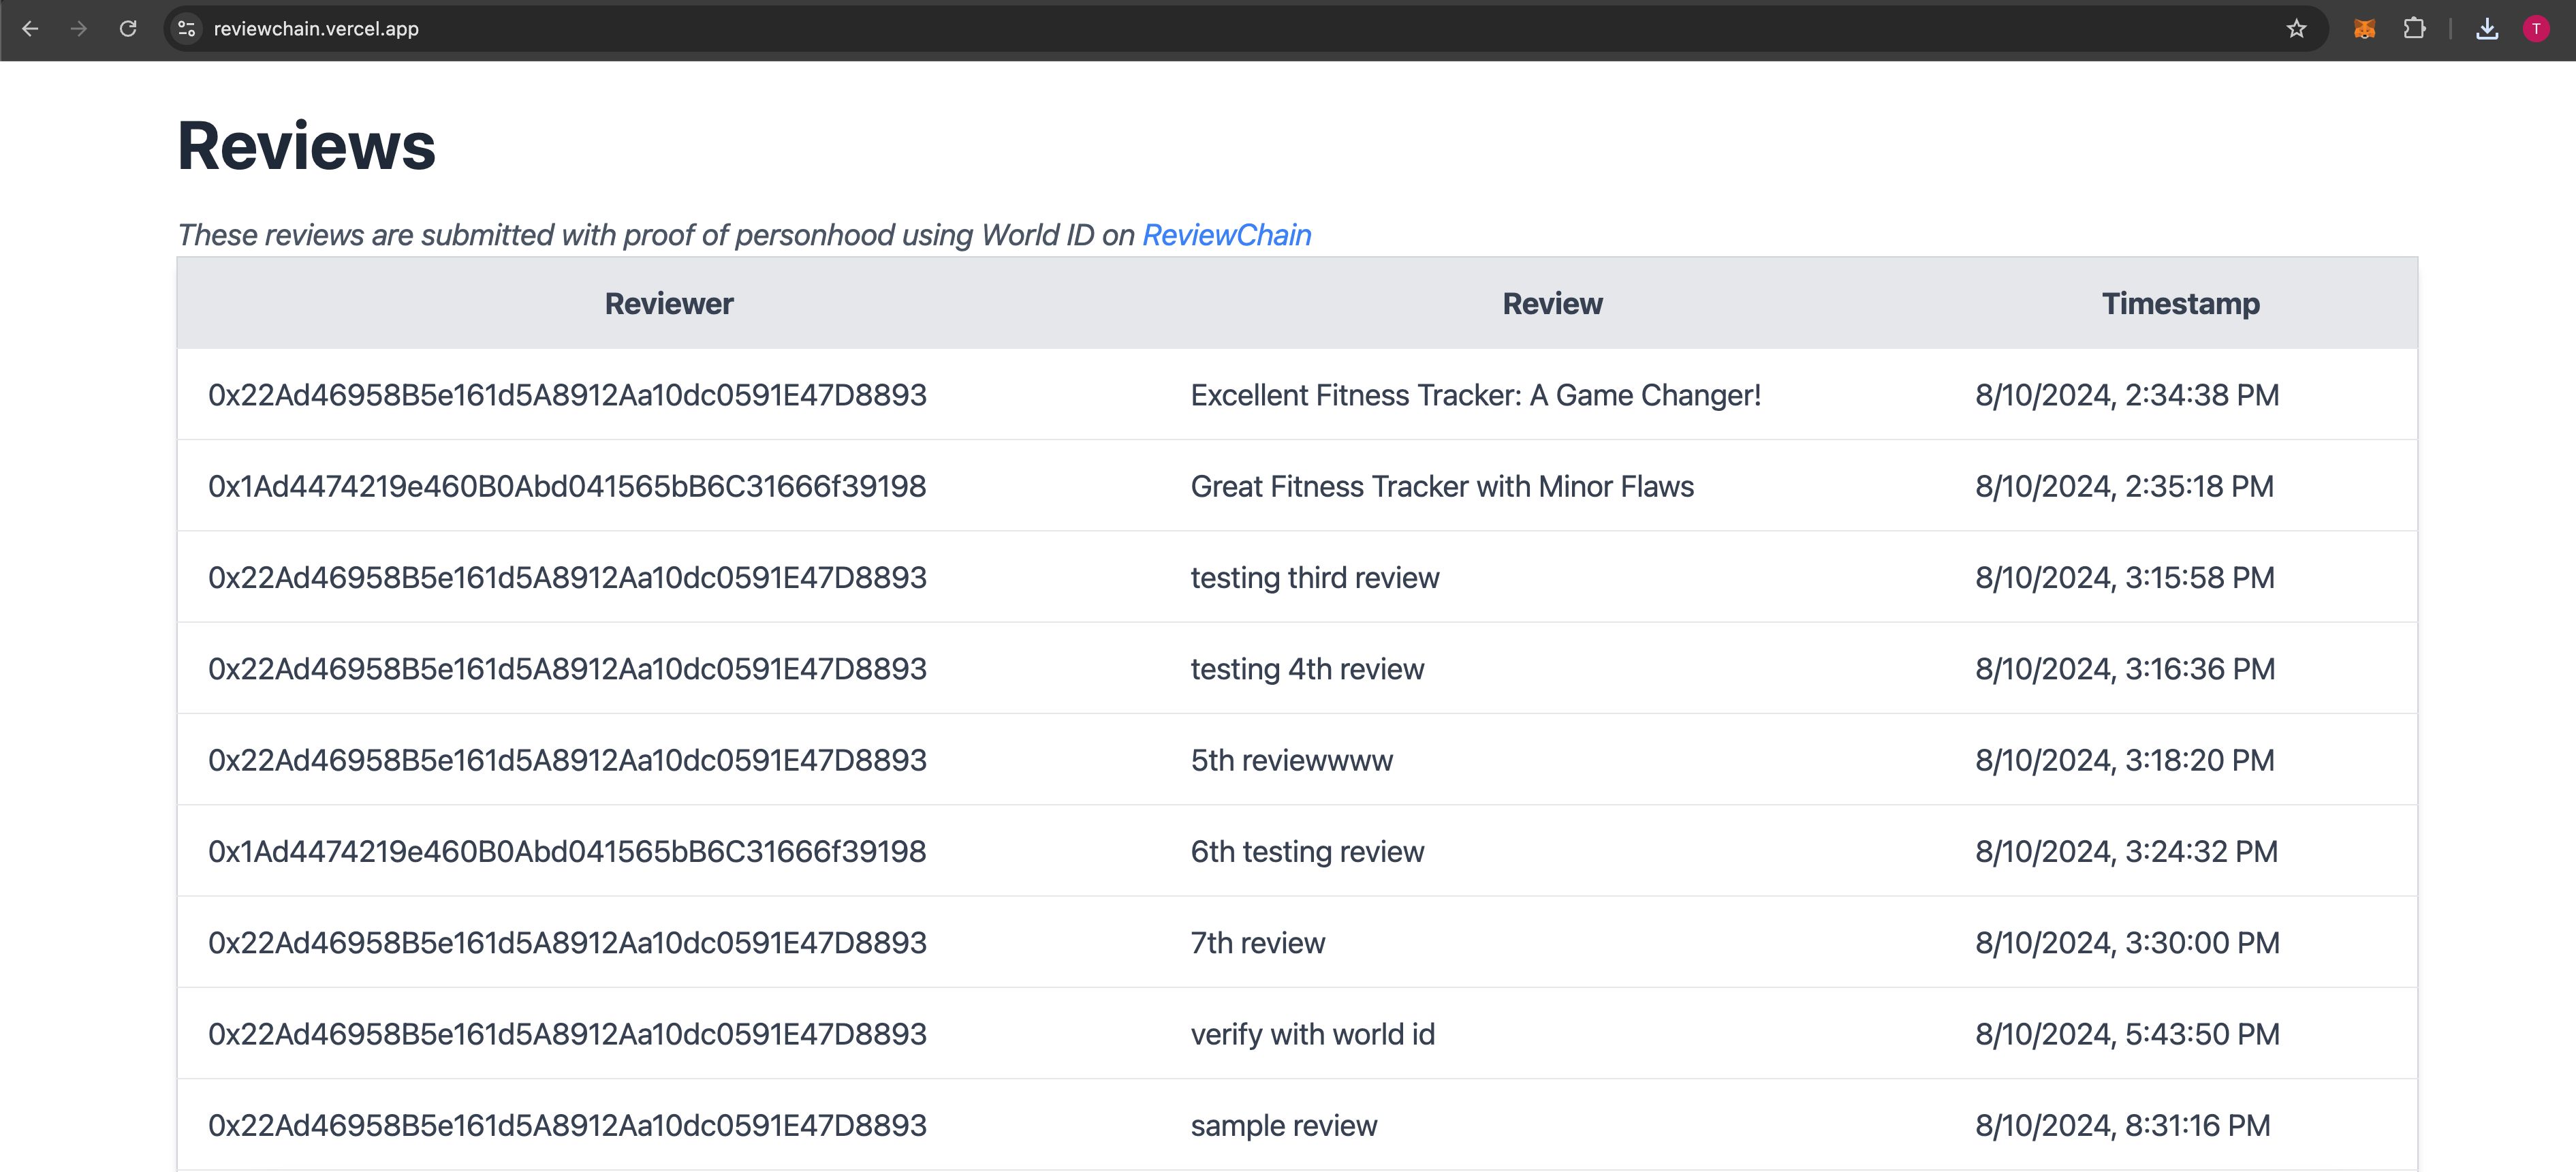Select reviewer address in the sample review row
Image resolution: width=2576 pixels, height=1172 pixels.
coord(567,1126)
